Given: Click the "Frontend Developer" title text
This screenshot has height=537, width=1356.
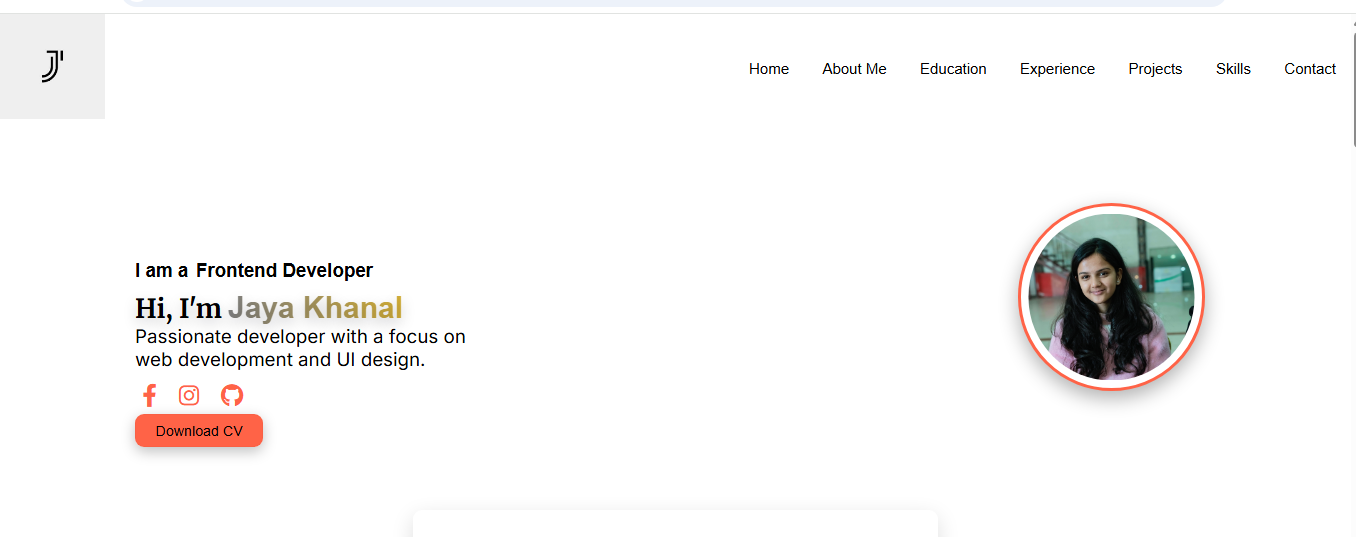Looking at the screenshot, I should click(x=284, y=271).
